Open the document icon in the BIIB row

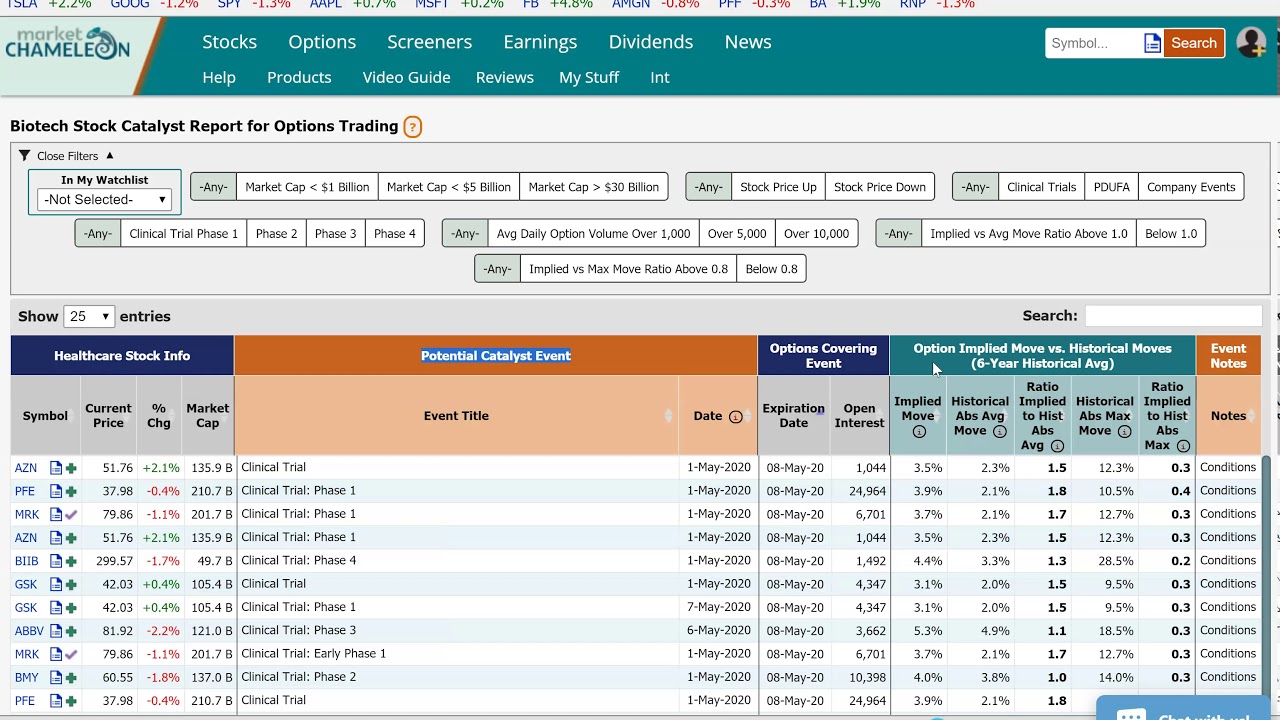(x=56, y=561)
